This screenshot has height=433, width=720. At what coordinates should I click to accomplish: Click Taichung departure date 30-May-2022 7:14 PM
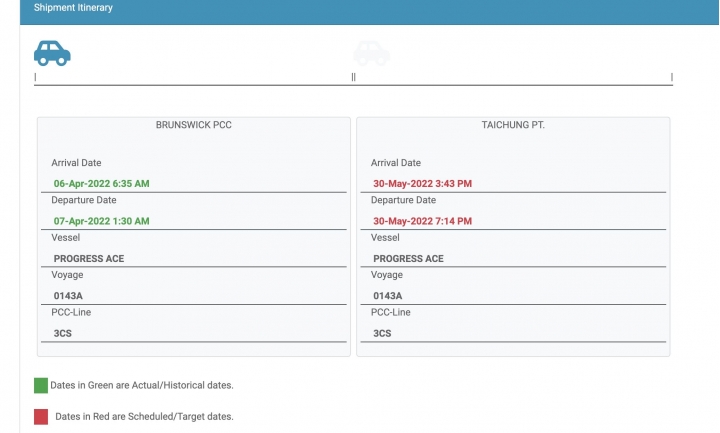[x=422, y=221]
